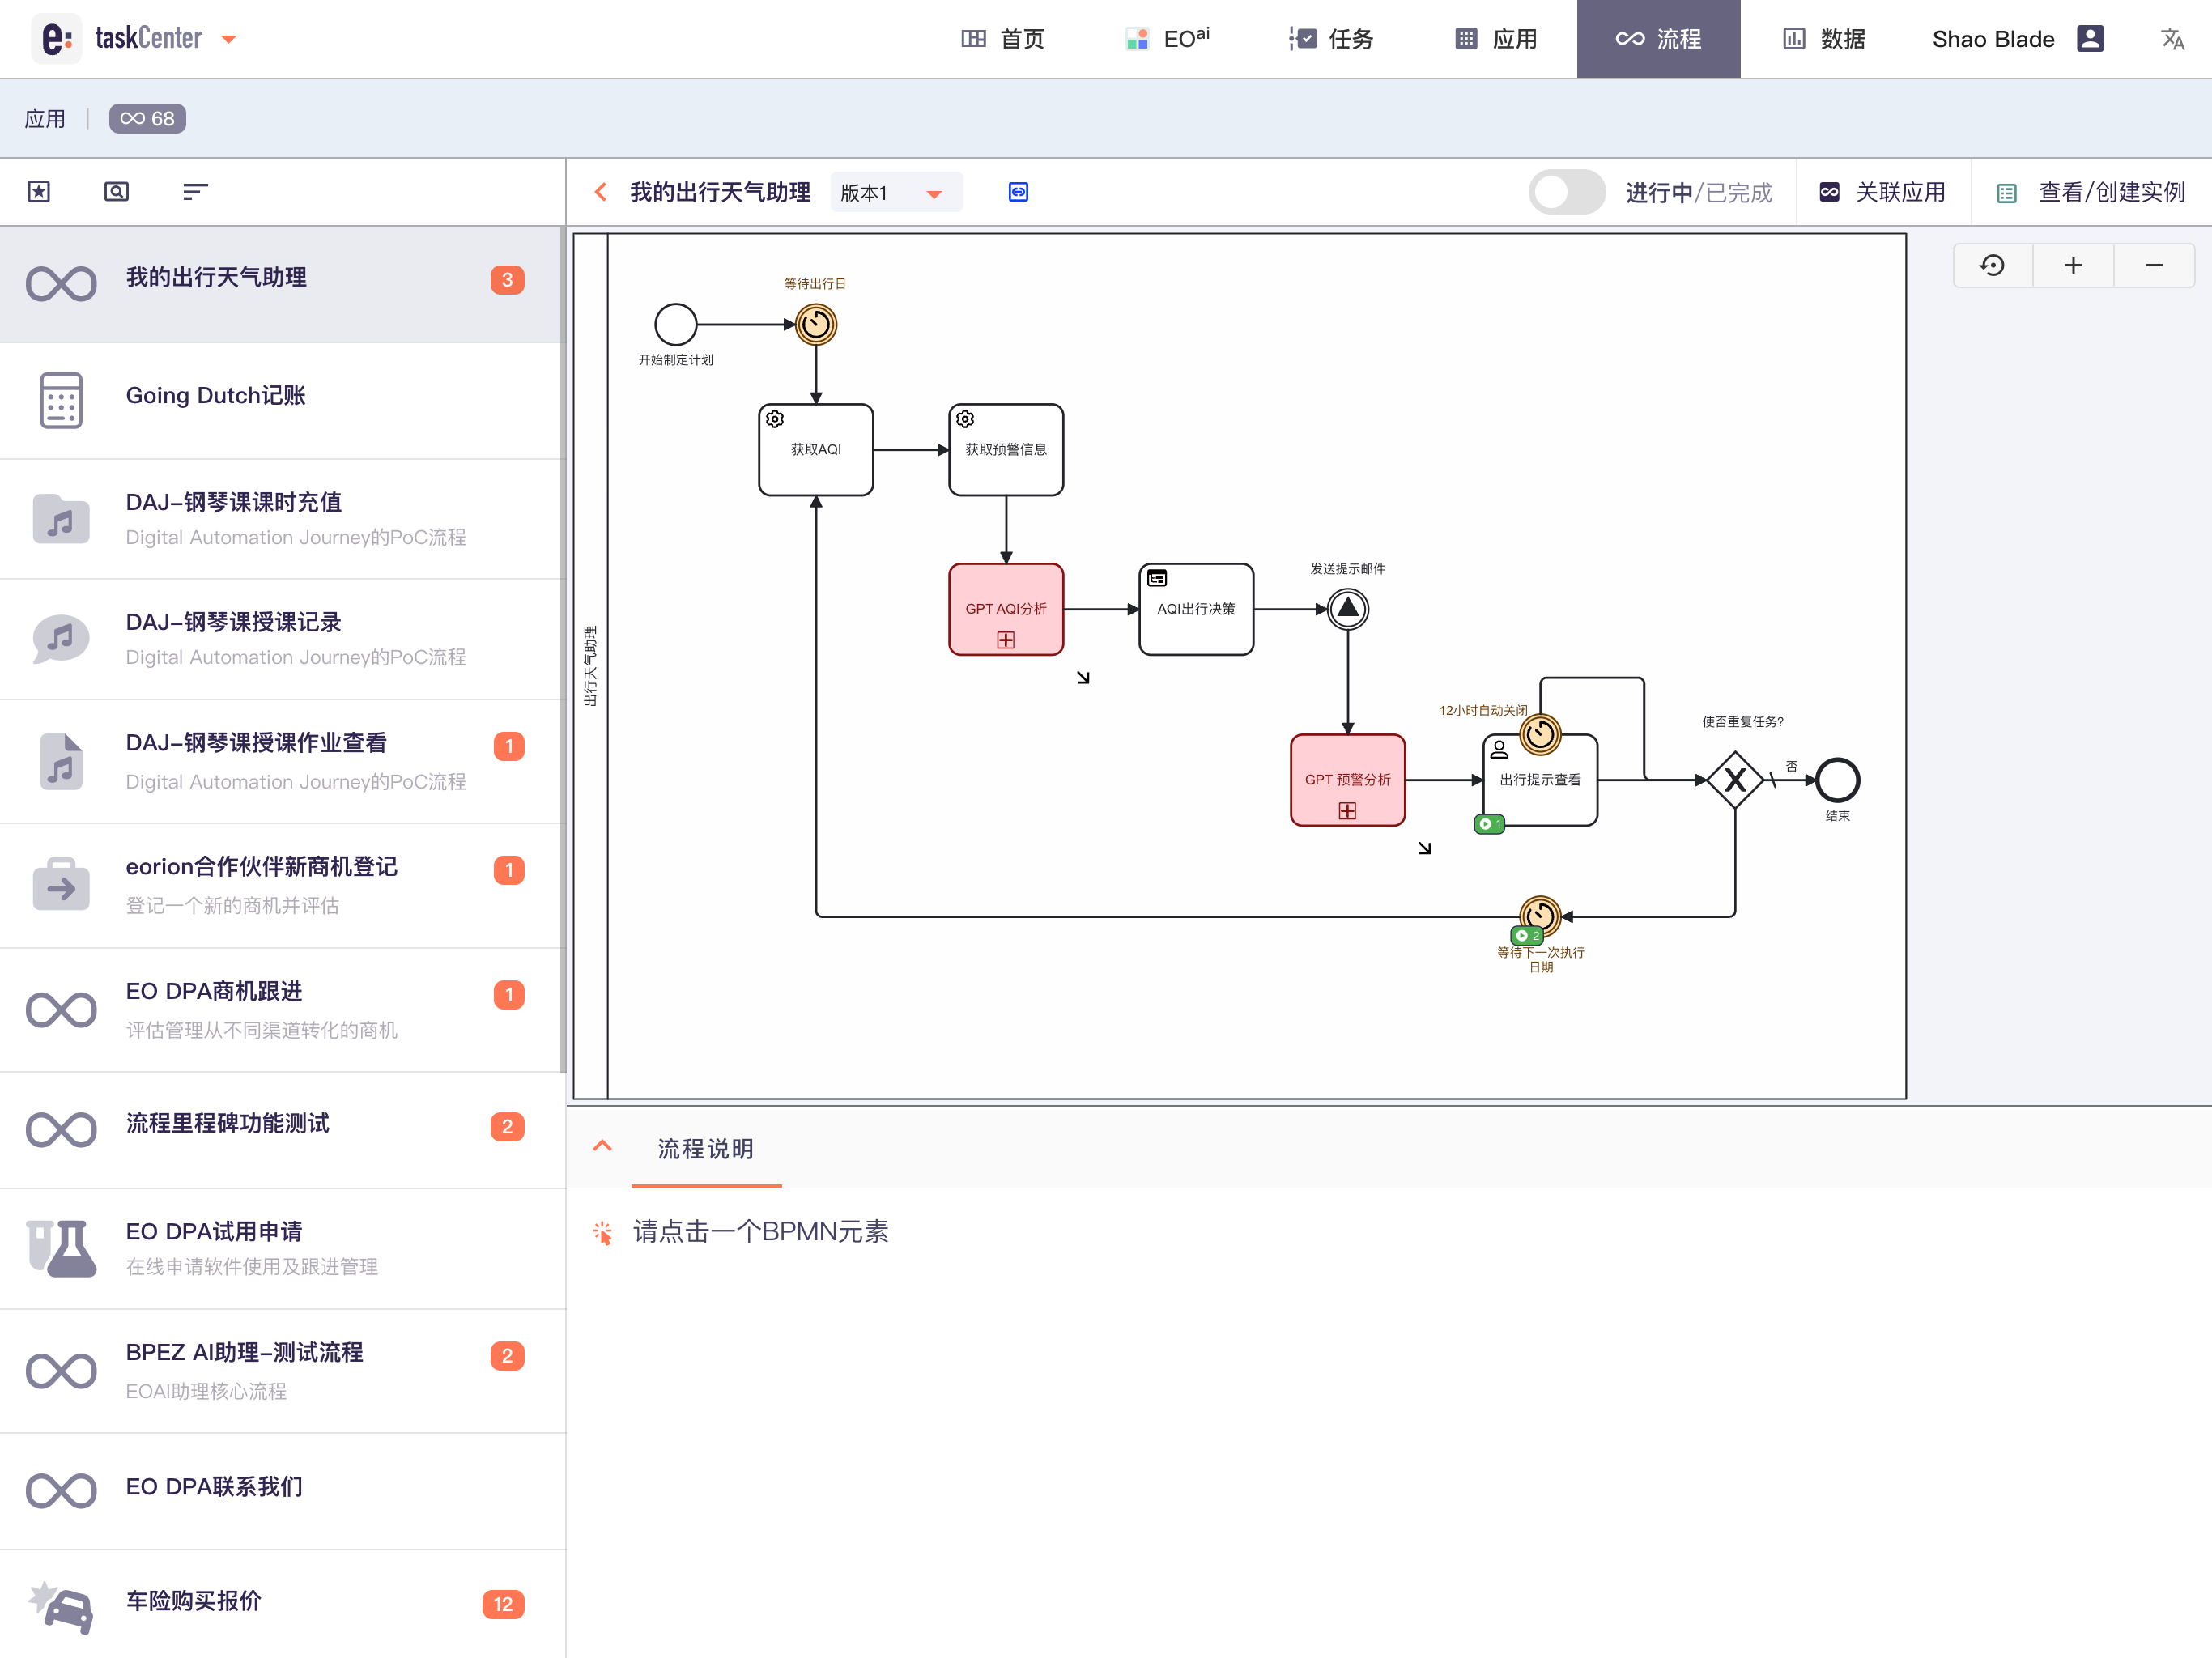This screenshot has height=1658, width=2212.
Task: Click the 出行天气助理 lane label
Action: tap(591, 666)
